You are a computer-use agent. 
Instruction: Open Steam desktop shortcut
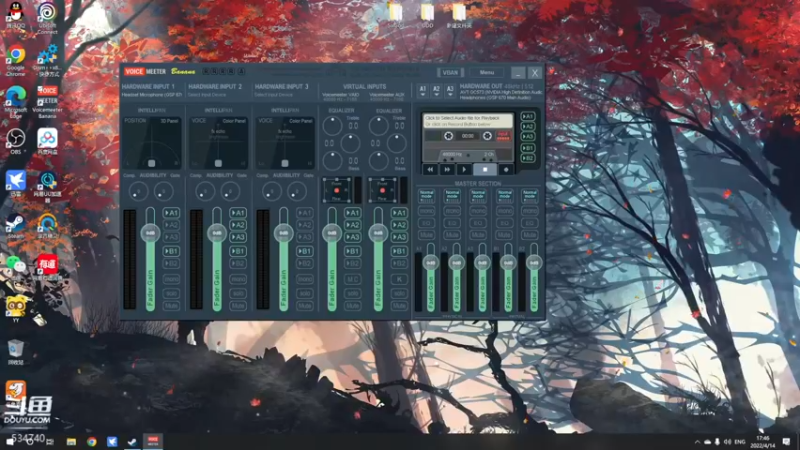16,227
